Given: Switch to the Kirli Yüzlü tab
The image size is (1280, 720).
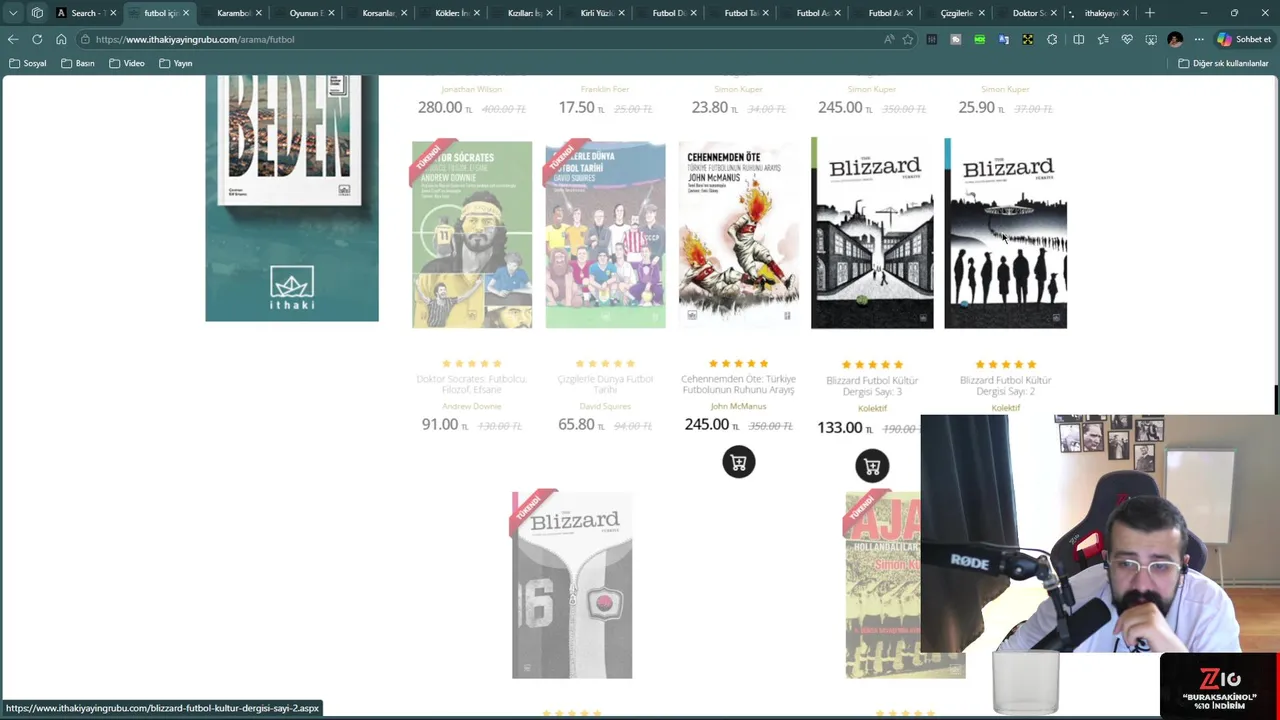Looking at the screenshot, I should coord(596,13).
